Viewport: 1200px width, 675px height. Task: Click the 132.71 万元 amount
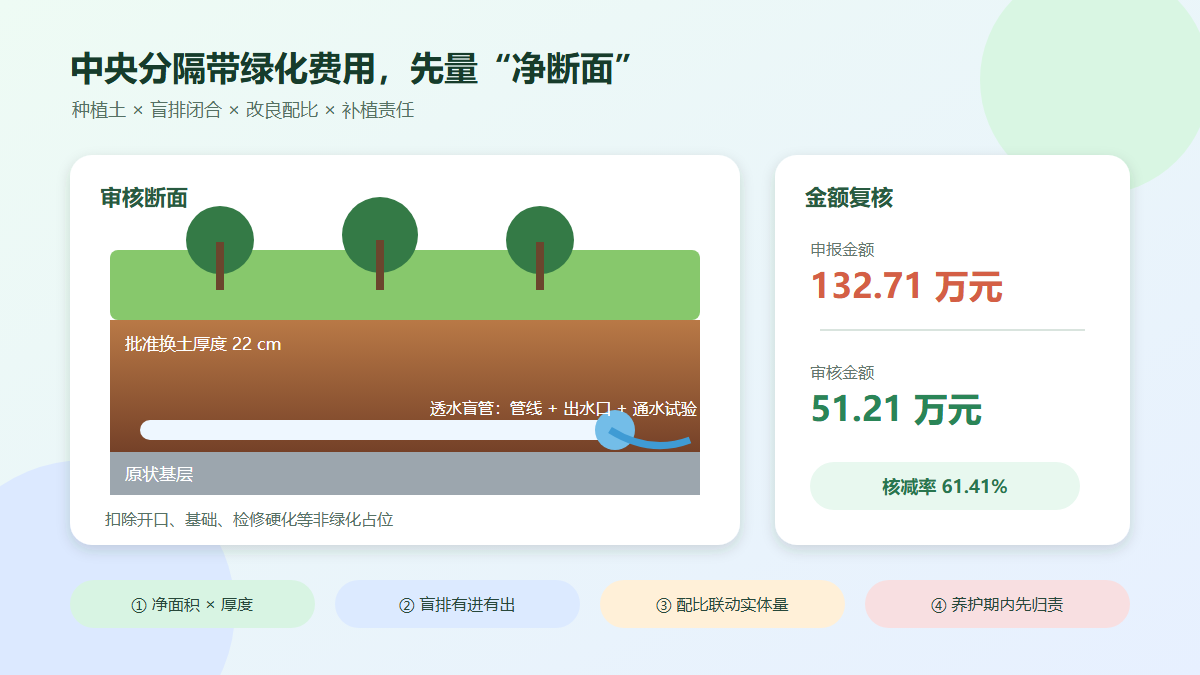click(x=906, y=287)
